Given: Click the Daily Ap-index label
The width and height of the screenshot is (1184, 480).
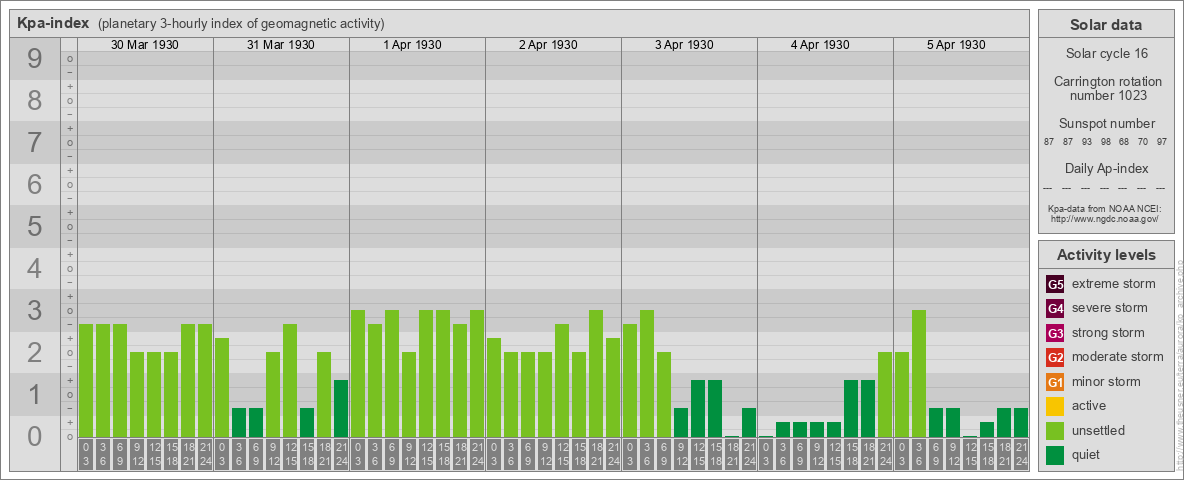Looking at the screenshot, I should 1106,168.
